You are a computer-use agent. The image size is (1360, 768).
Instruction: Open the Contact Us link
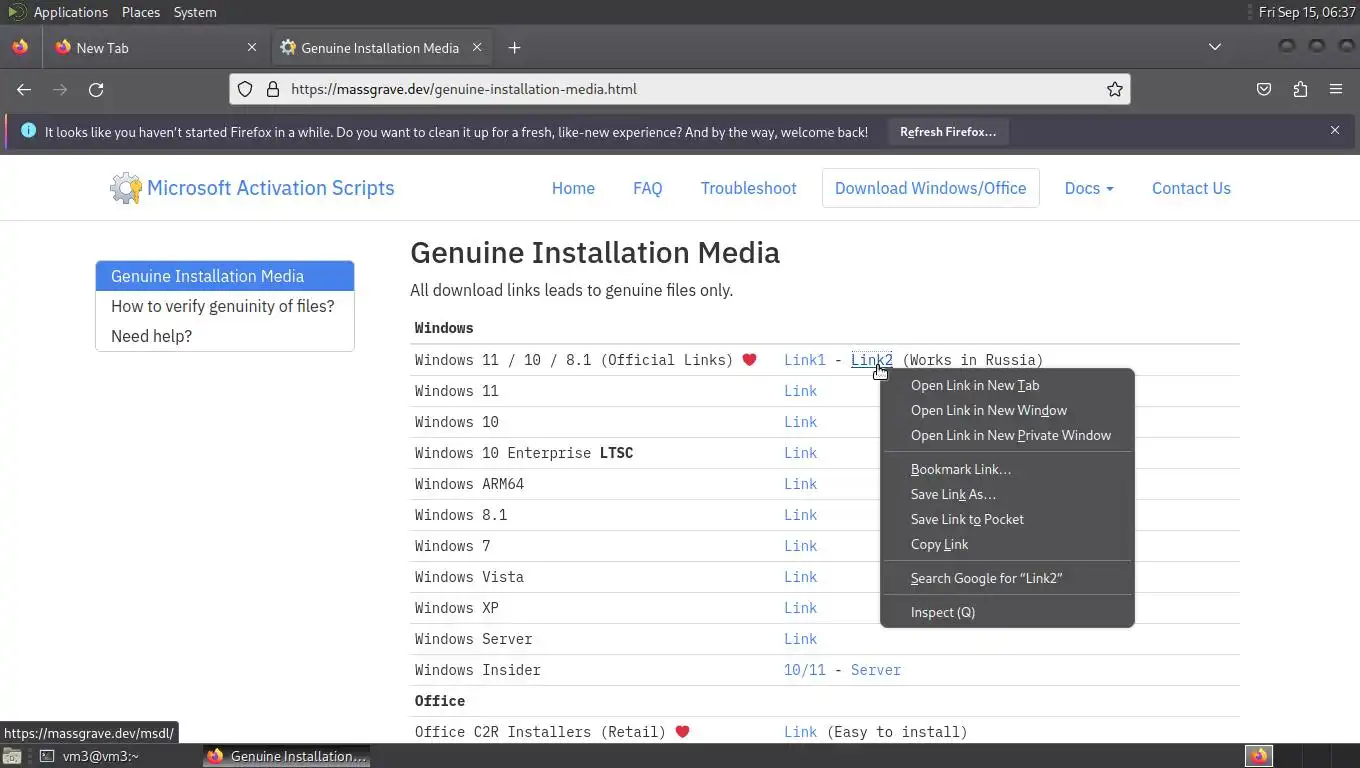(1191, 188)
